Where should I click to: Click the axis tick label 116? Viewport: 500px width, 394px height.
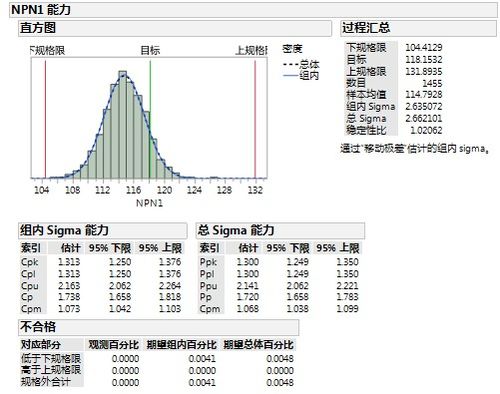(133, 190)
